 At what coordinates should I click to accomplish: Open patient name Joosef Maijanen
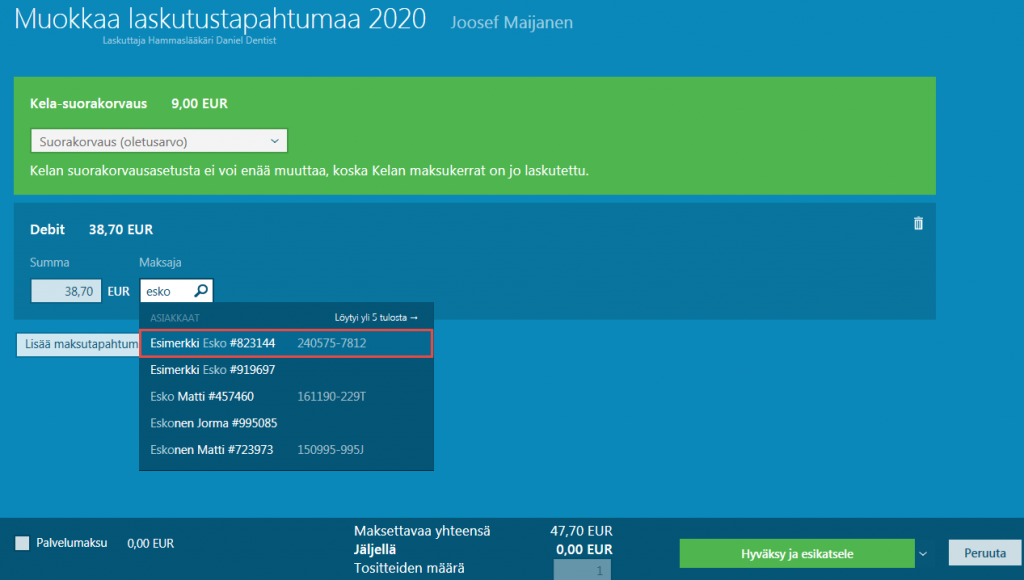512,22
